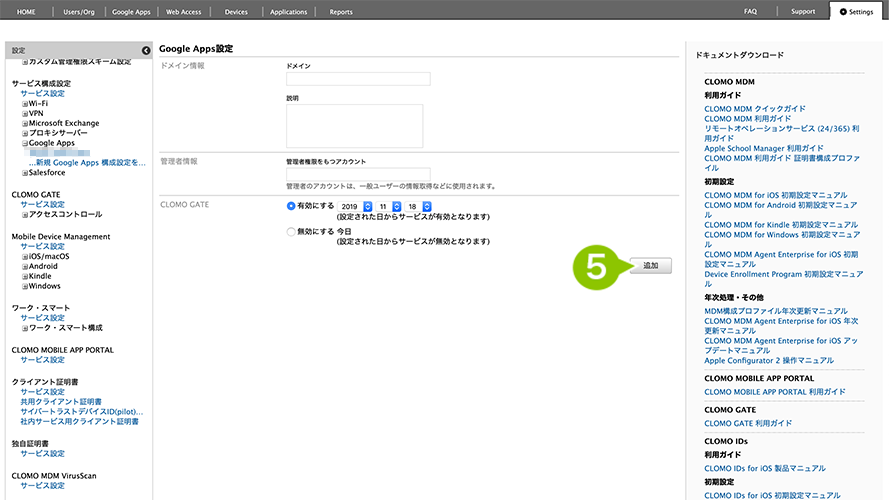Open サービス設定 under CLOMO GATE sidebar
This screenshot has height=500, width=889.
43,205
